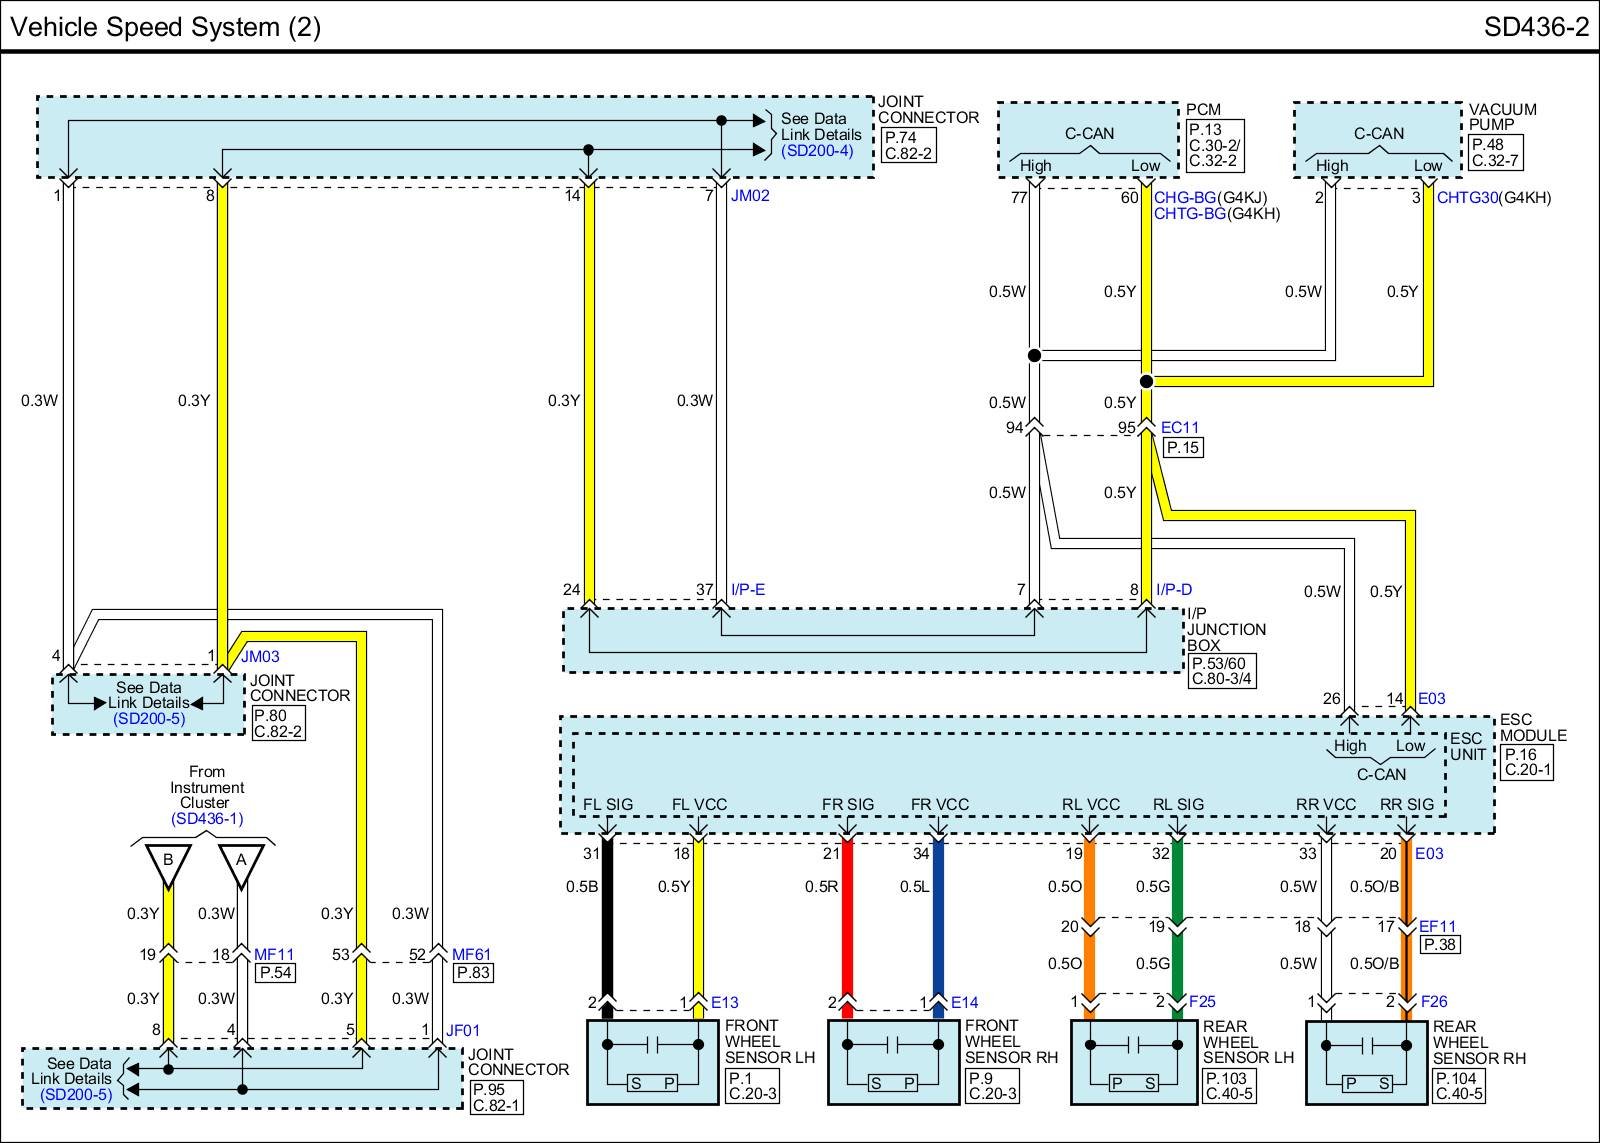Click the triangle connector marked B
This screenshot has height=1143, width=1600.
click(x=168, y=863)
